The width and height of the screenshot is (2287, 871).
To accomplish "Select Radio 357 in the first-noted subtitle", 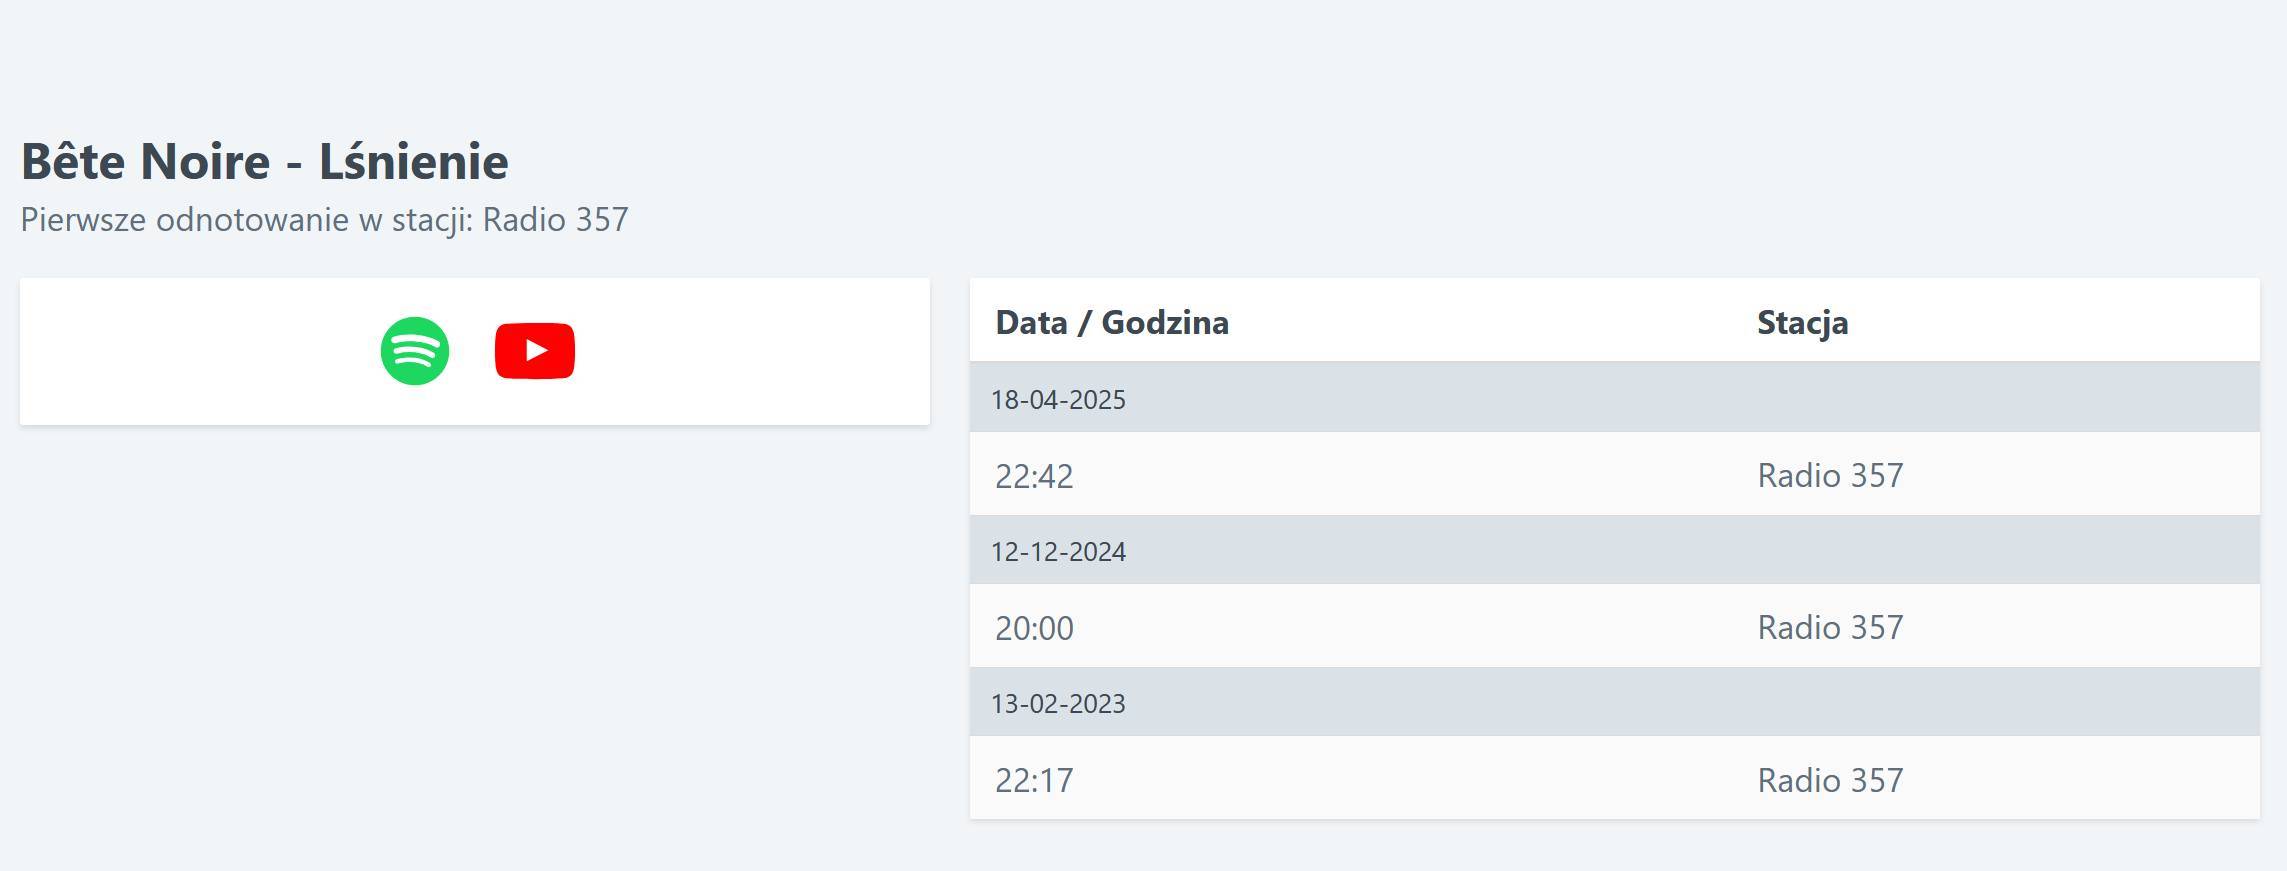I will (555, 220).
